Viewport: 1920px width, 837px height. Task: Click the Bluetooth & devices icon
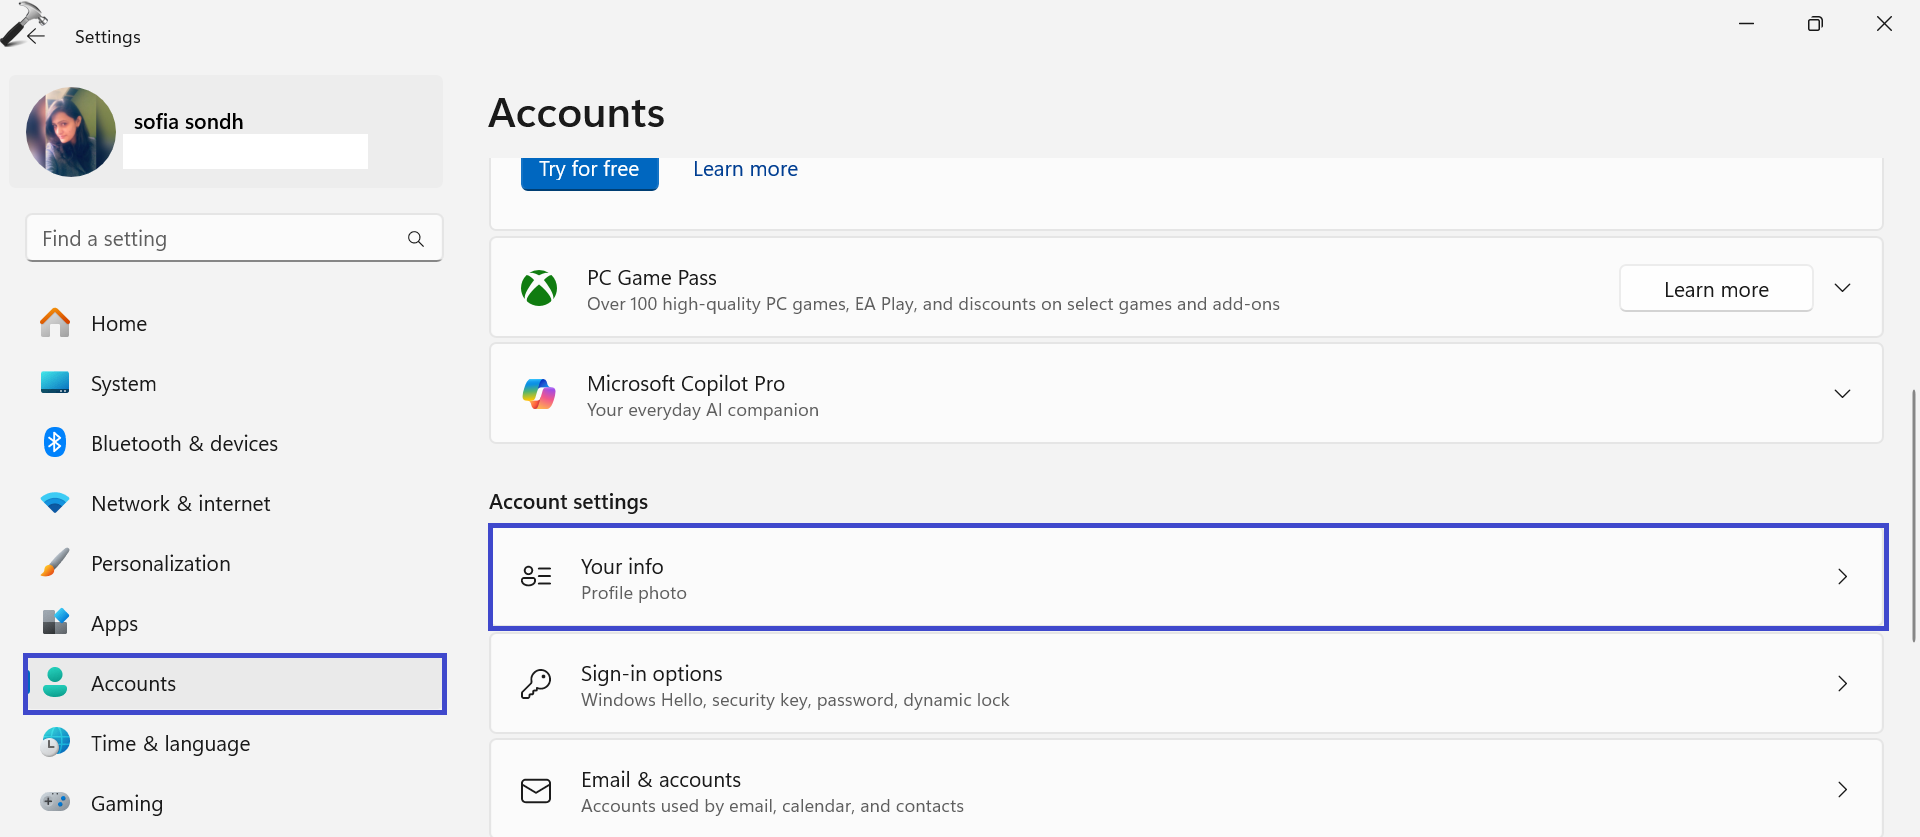55,442
